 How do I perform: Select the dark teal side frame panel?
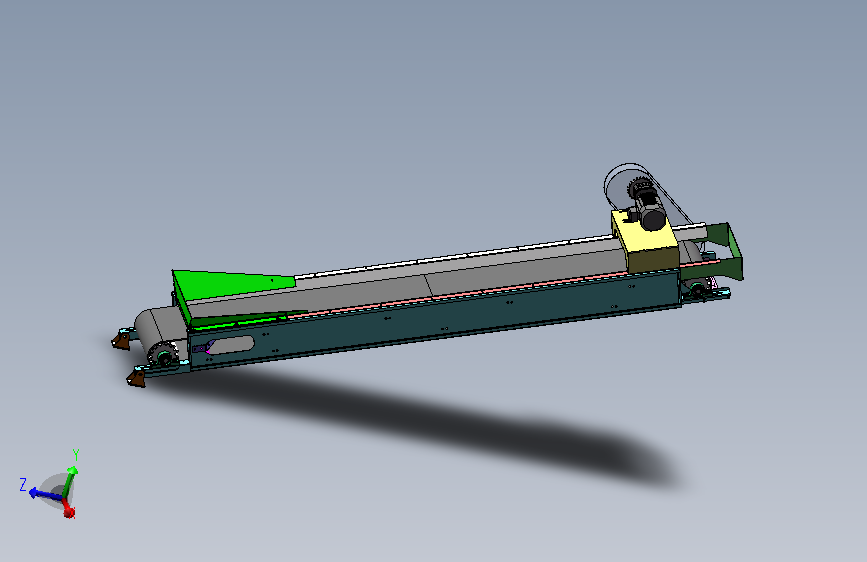click(437, 322)
